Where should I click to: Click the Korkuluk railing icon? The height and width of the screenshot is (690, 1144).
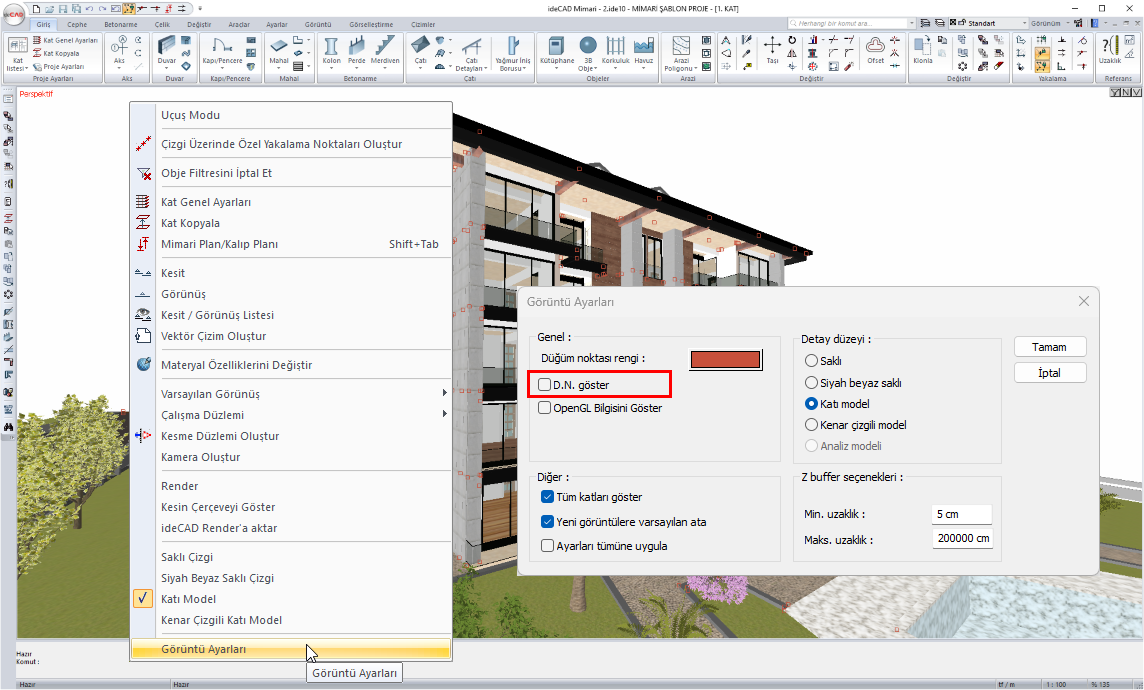point(615,48)
